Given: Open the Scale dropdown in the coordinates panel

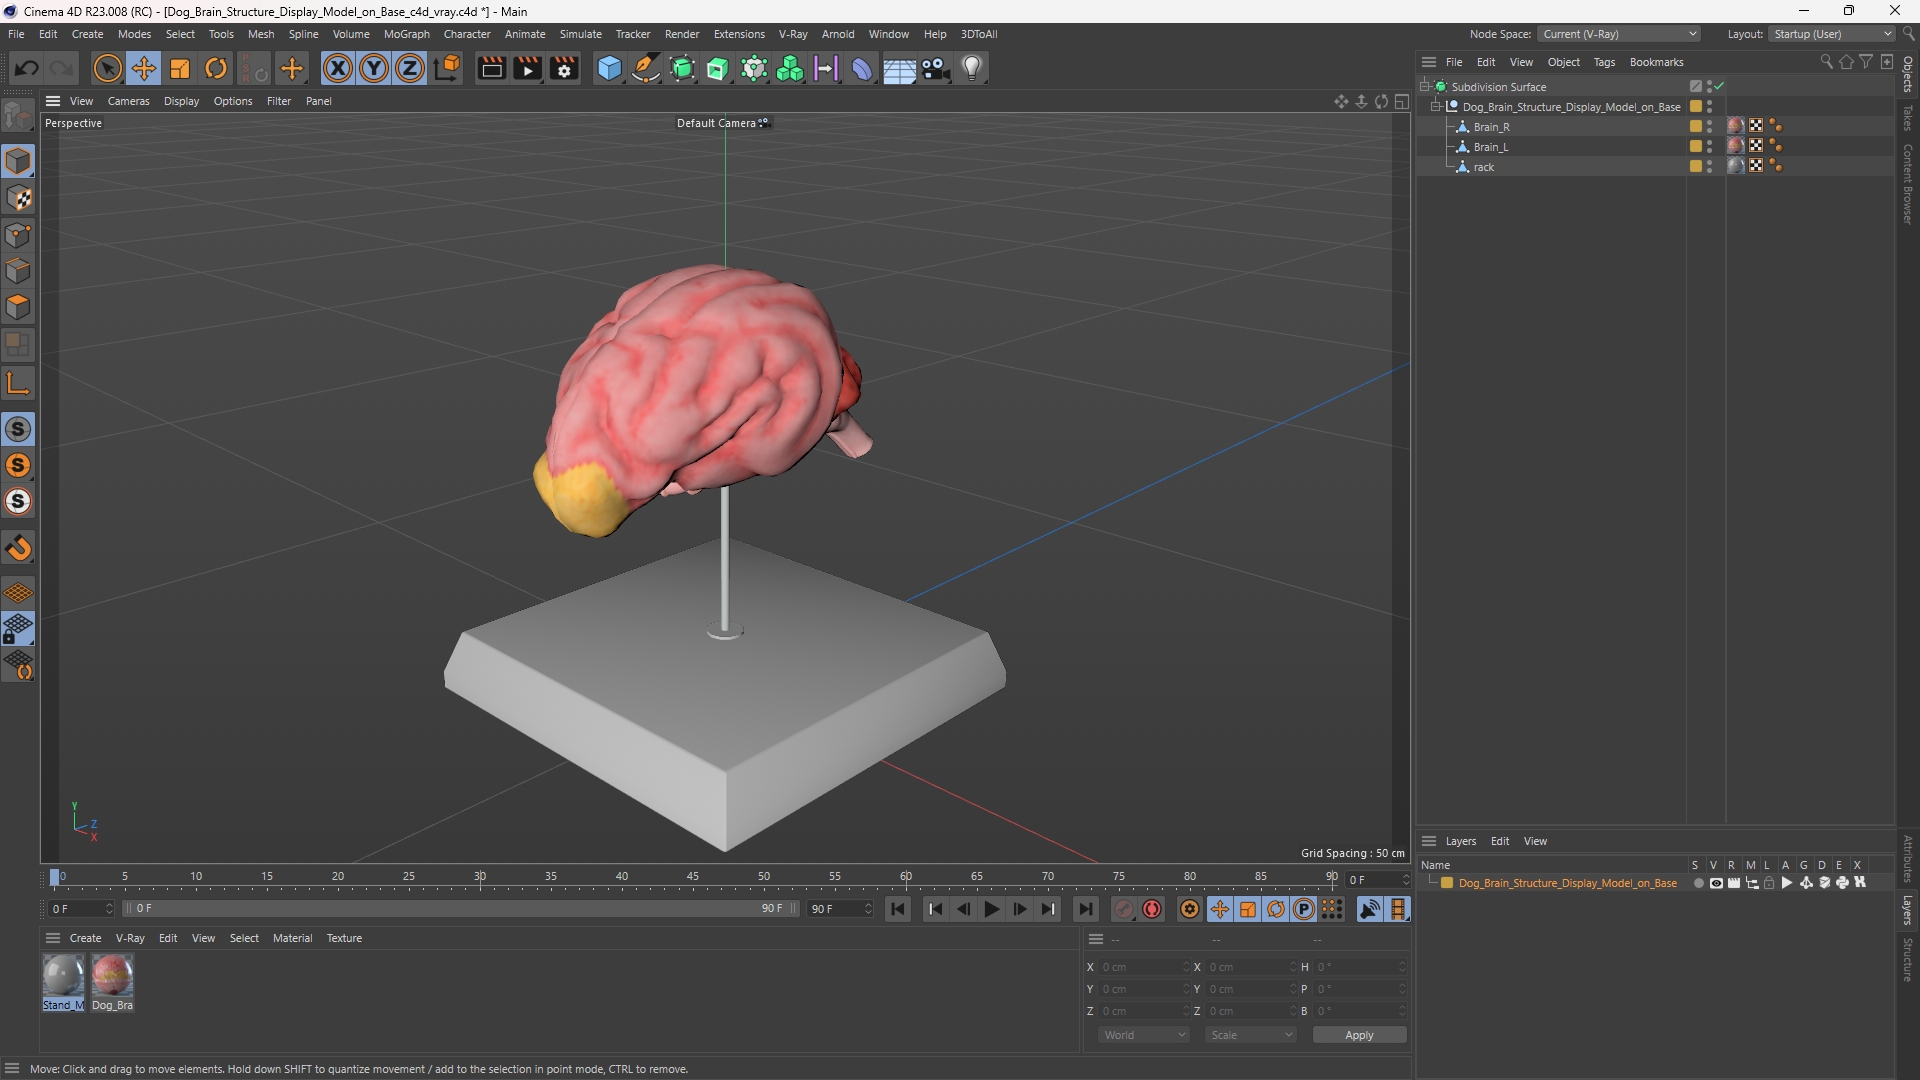Looking at the screenshot, I should pyautogui.click(x=1251, y=1035).
